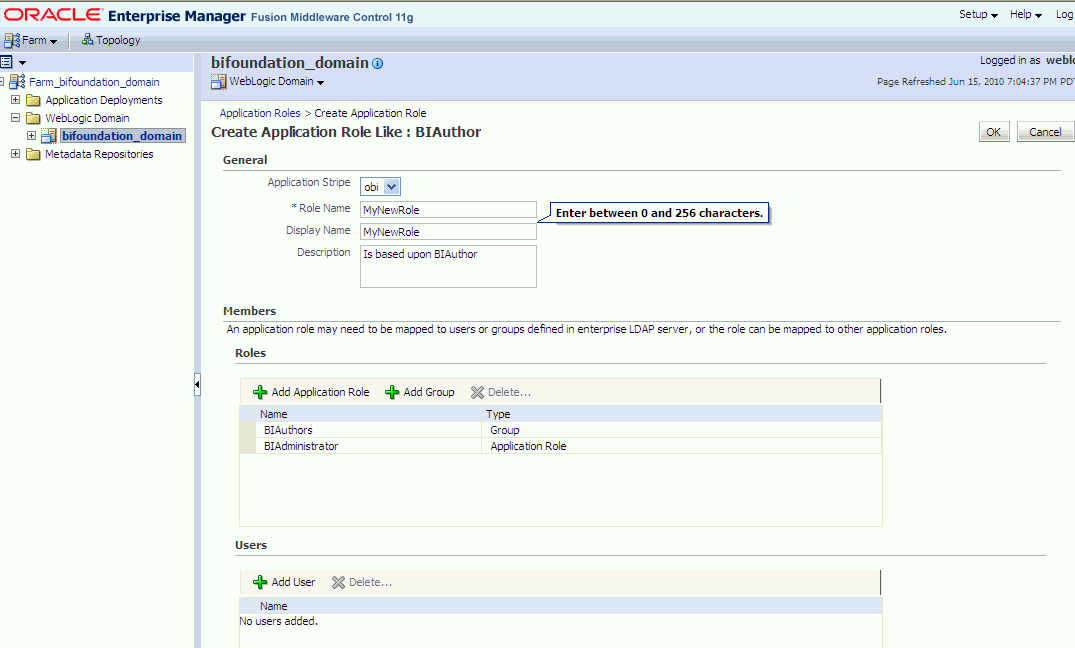
Task: Open the Topology view icon
Action: tap(87, 40)
